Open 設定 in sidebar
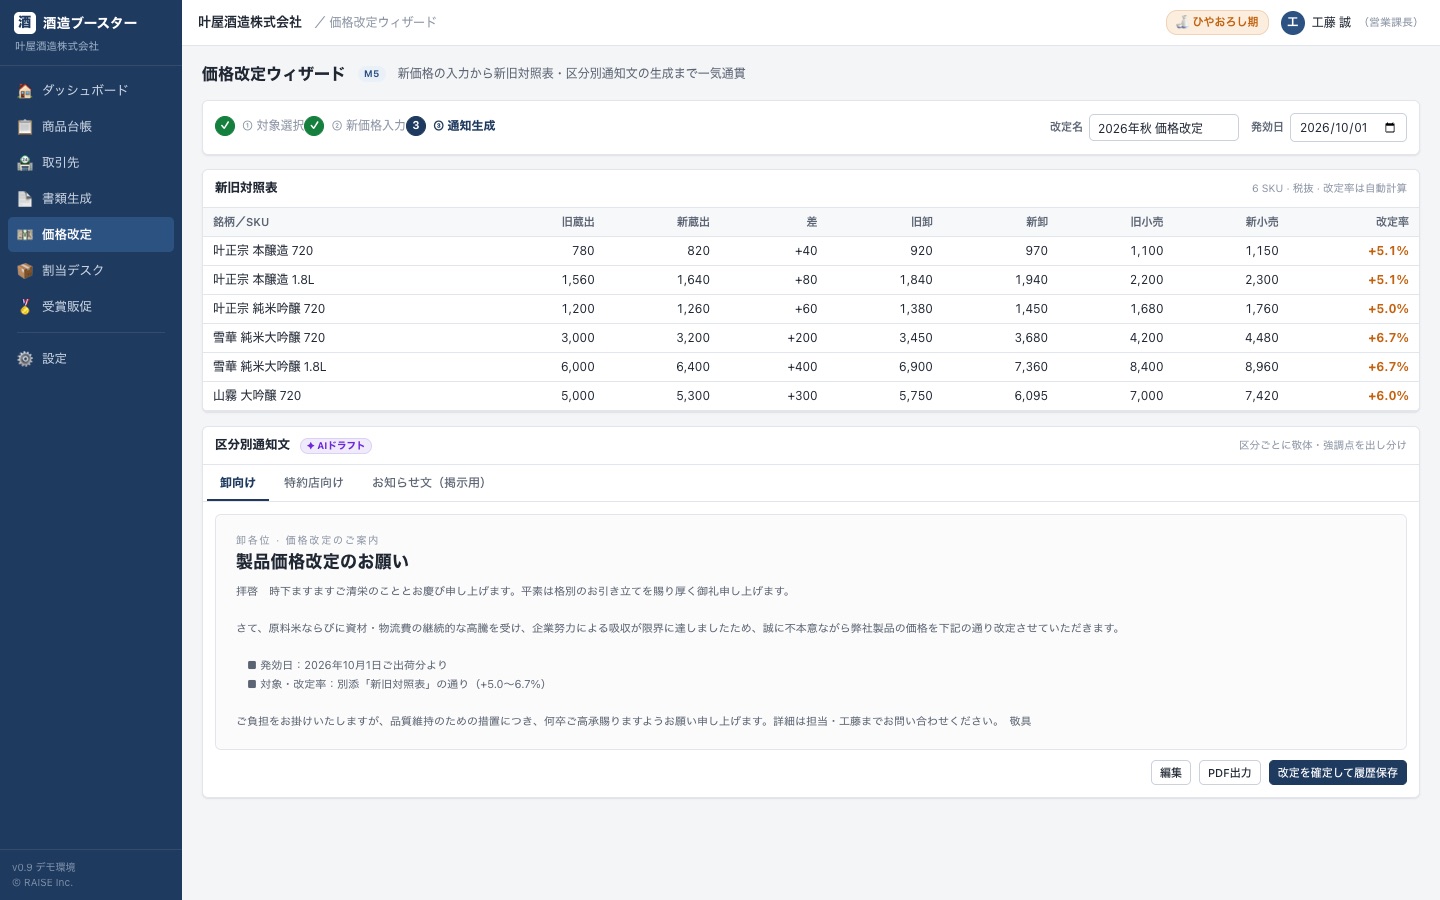The image size is (1440, 900). click(x=91, y=359)
